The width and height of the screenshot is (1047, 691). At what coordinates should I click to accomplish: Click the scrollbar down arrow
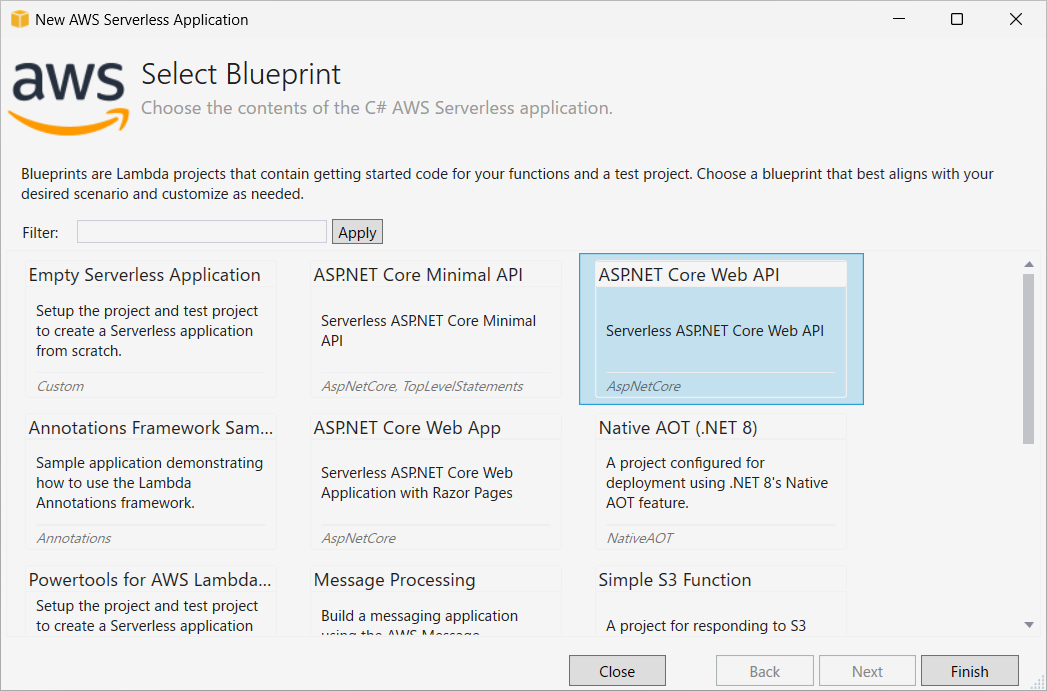1029,626
